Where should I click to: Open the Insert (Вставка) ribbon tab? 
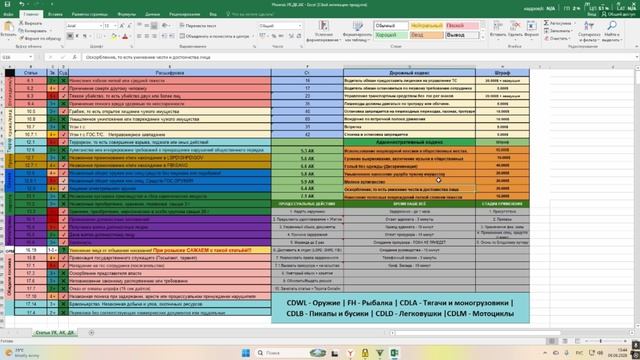pyautogui.click(x=55, y=14)
